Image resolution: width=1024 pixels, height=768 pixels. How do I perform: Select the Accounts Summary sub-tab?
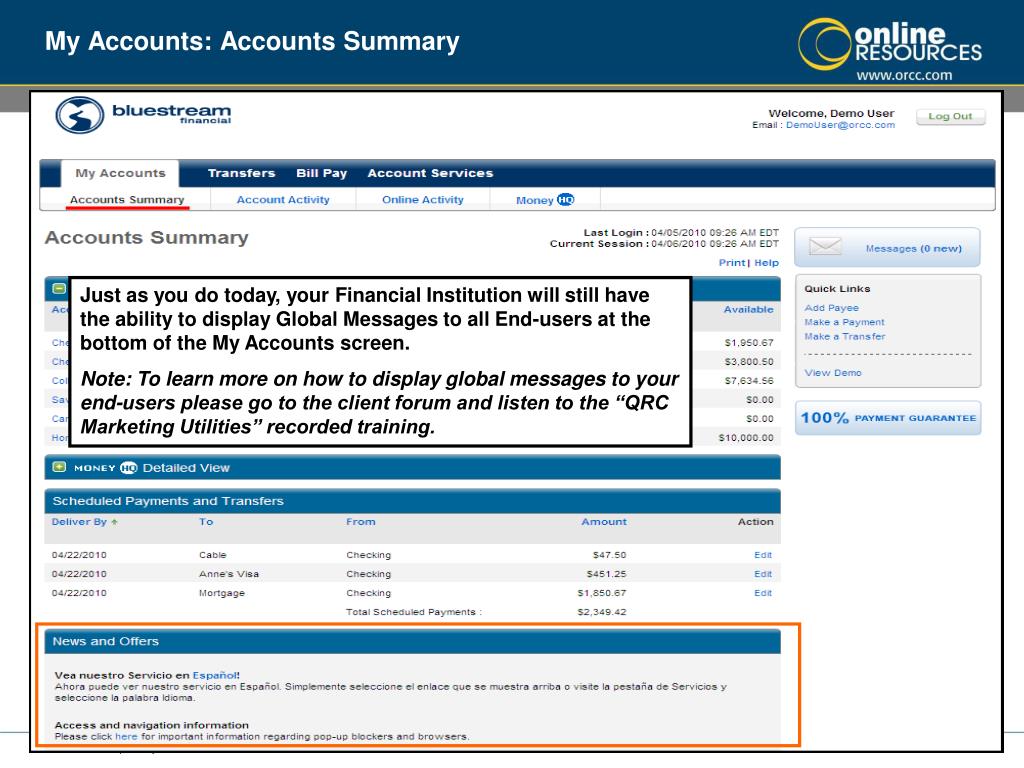click(127, 200)
